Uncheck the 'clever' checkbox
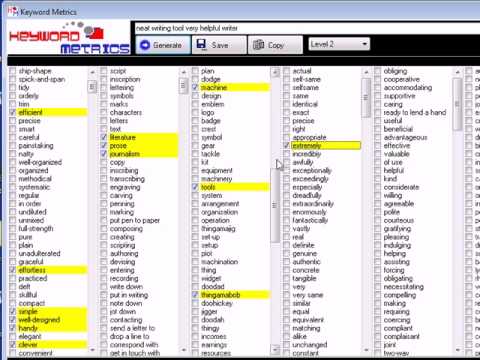Image resolution: width=480 pixels, height=360 pixels. coord(13,344)
